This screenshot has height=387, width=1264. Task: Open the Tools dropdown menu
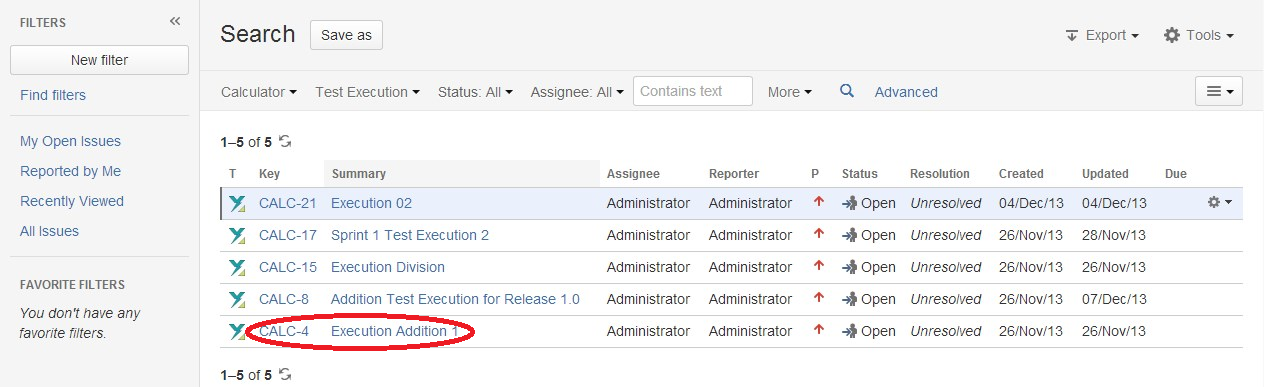pos(1199,35)
